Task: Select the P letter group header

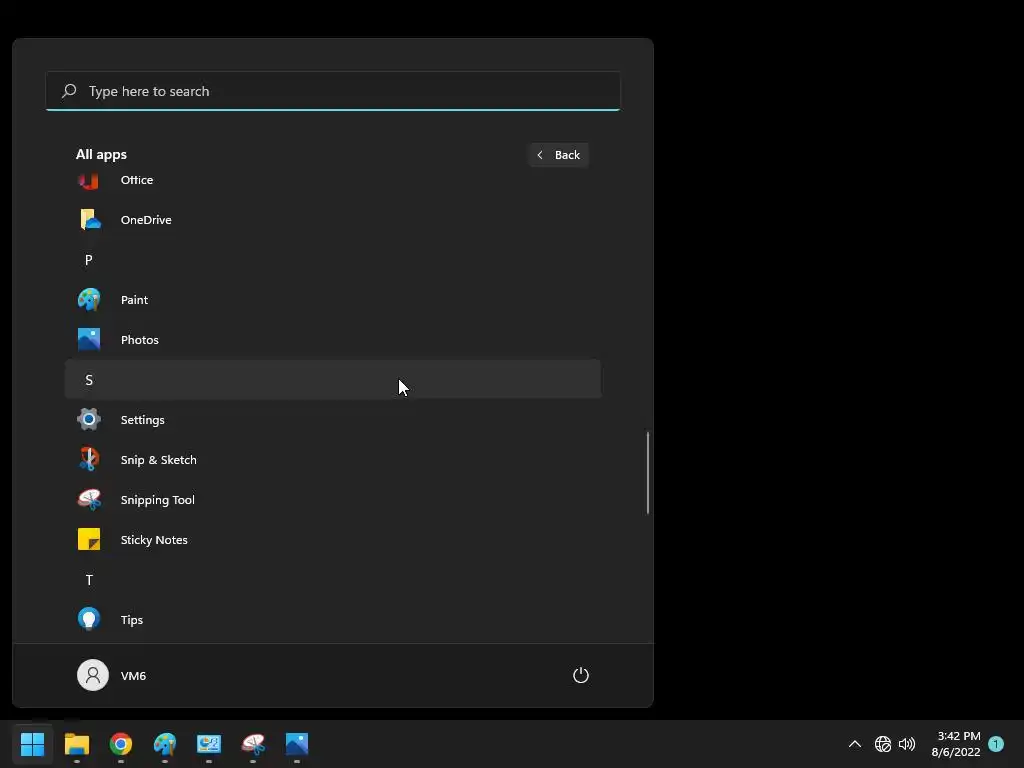Action: coord(332,260)
